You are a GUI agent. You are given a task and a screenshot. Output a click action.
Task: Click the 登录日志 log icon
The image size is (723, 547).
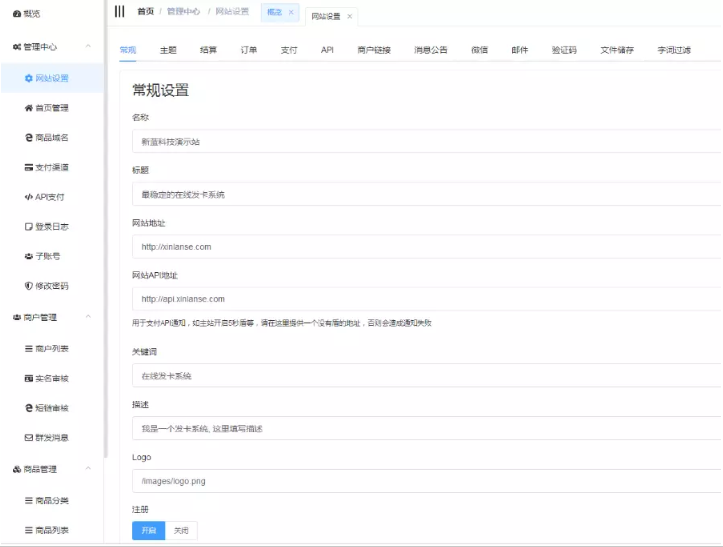tap(28, 227)
